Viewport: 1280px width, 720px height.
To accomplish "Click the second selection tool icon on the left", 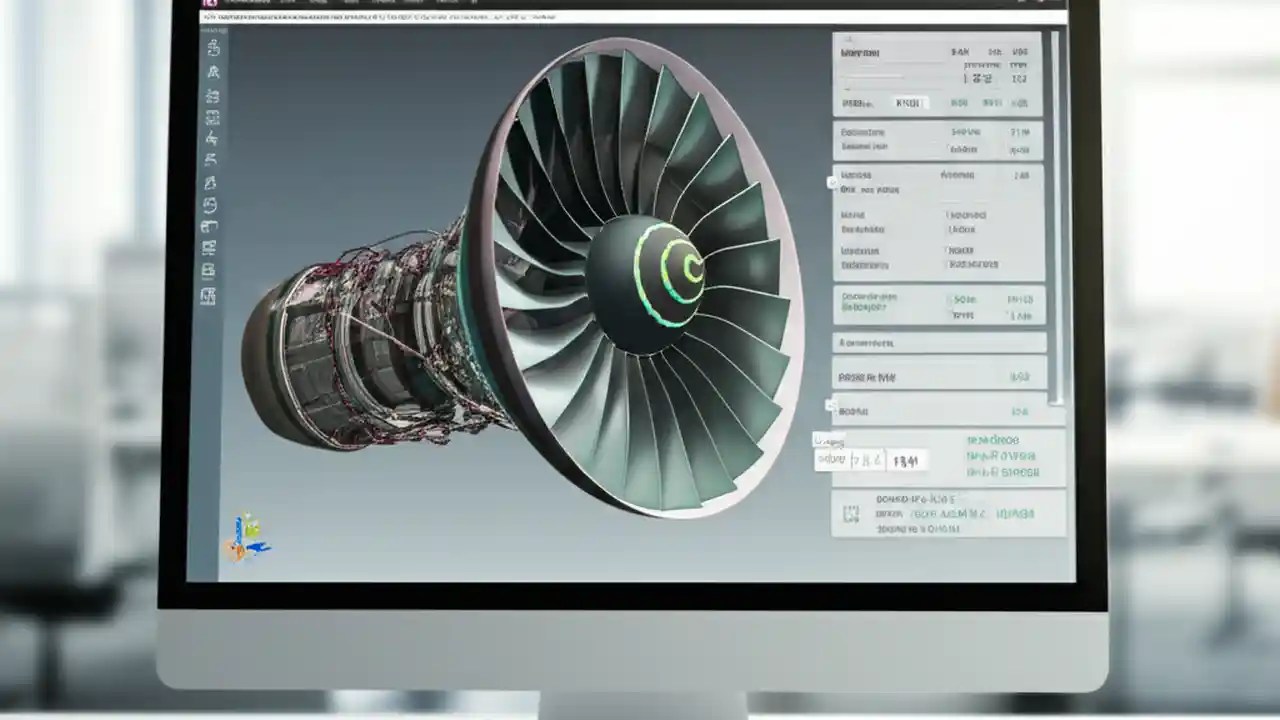I will 210,70.
